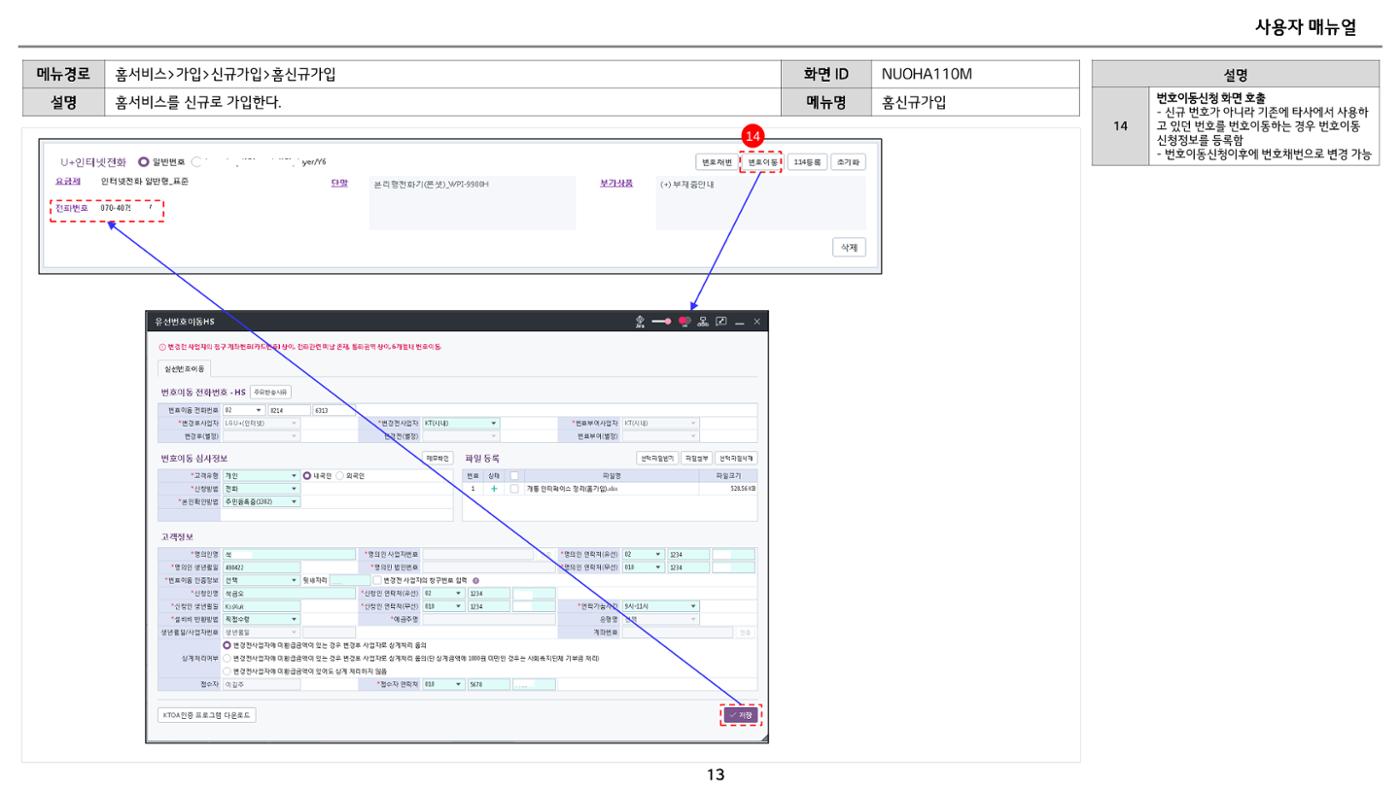
Task: Click the 선택파일삭제 button
Action: 736,458
